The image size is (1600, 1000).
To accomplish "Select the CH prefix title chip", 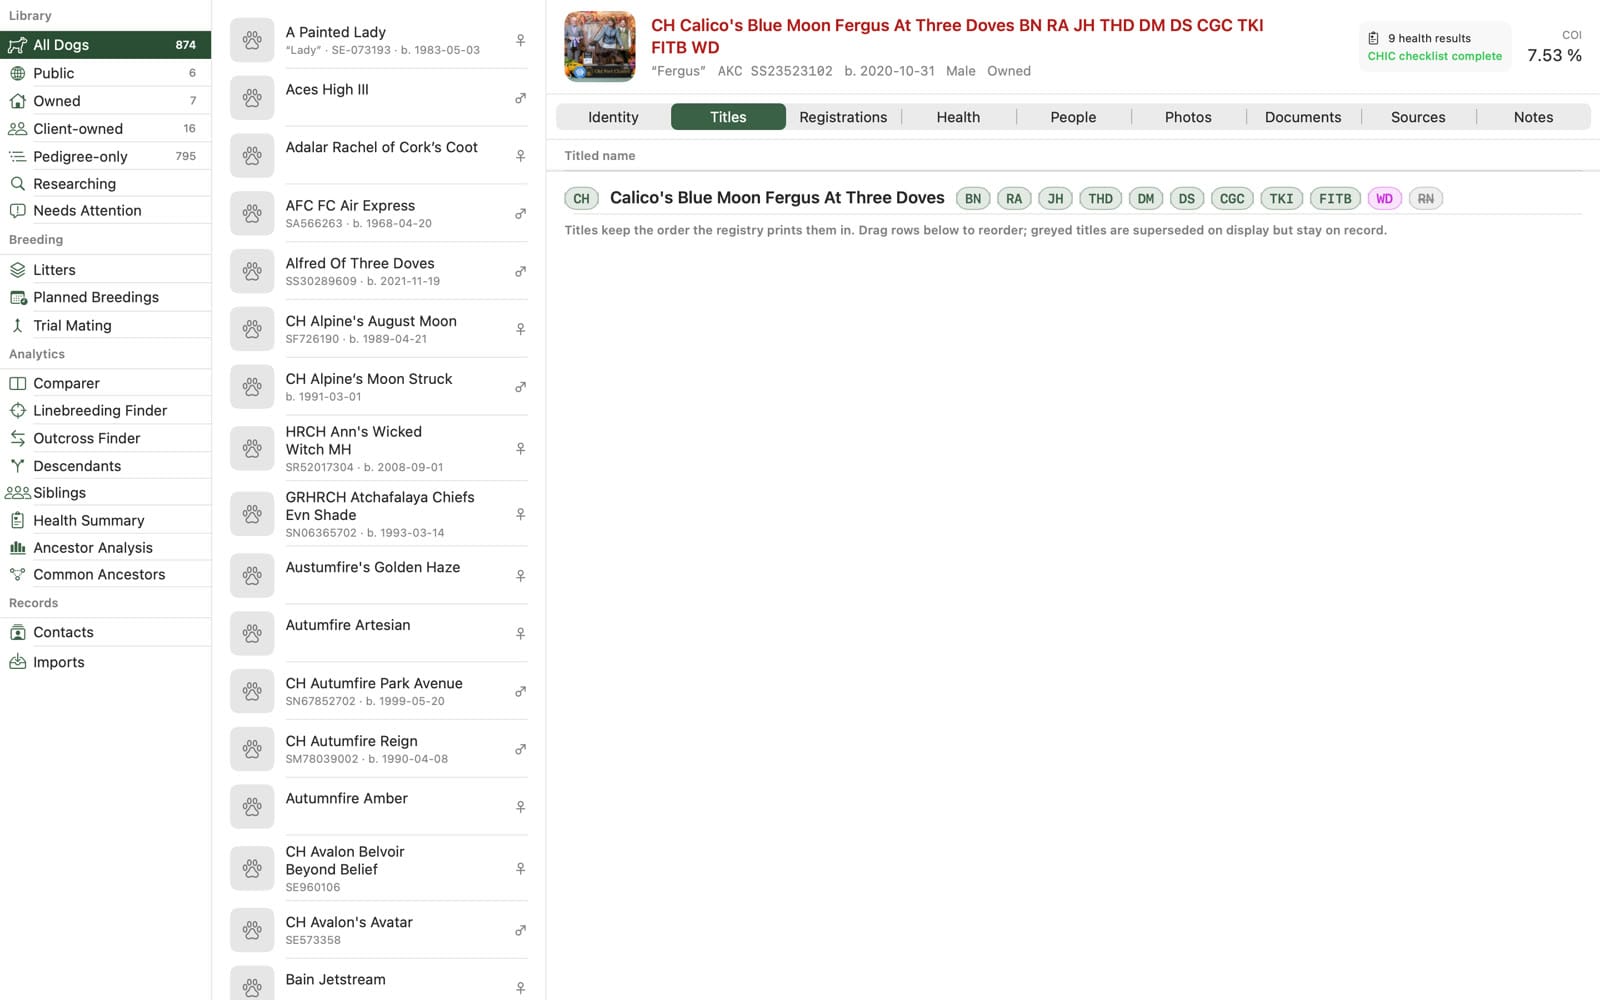I will point(582,199).
